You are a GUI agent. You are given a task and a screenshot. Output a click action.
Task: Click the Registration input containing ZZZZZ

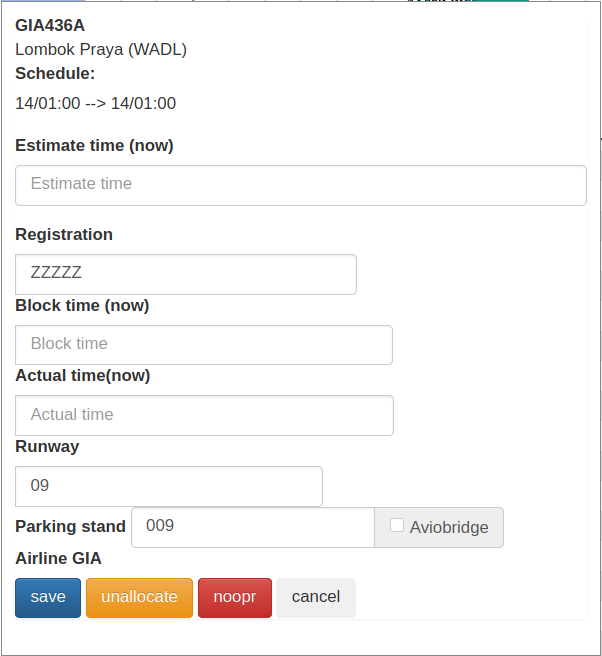(x=185, y=273)
